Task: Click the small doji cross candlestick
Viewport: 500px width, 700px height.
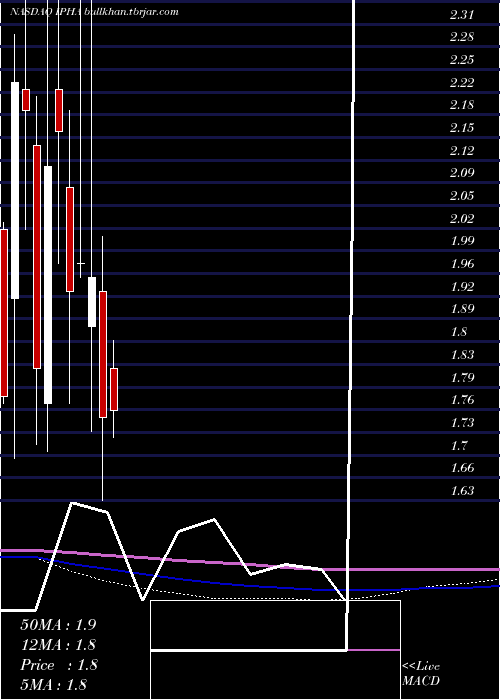Action: click(x=81, y=264)
